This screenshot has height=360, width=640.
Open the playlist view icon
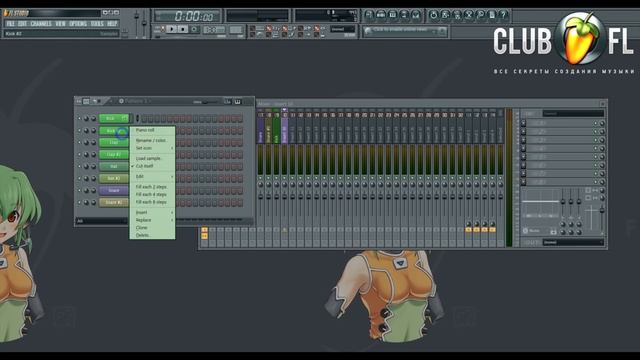[x=369, y=15]
